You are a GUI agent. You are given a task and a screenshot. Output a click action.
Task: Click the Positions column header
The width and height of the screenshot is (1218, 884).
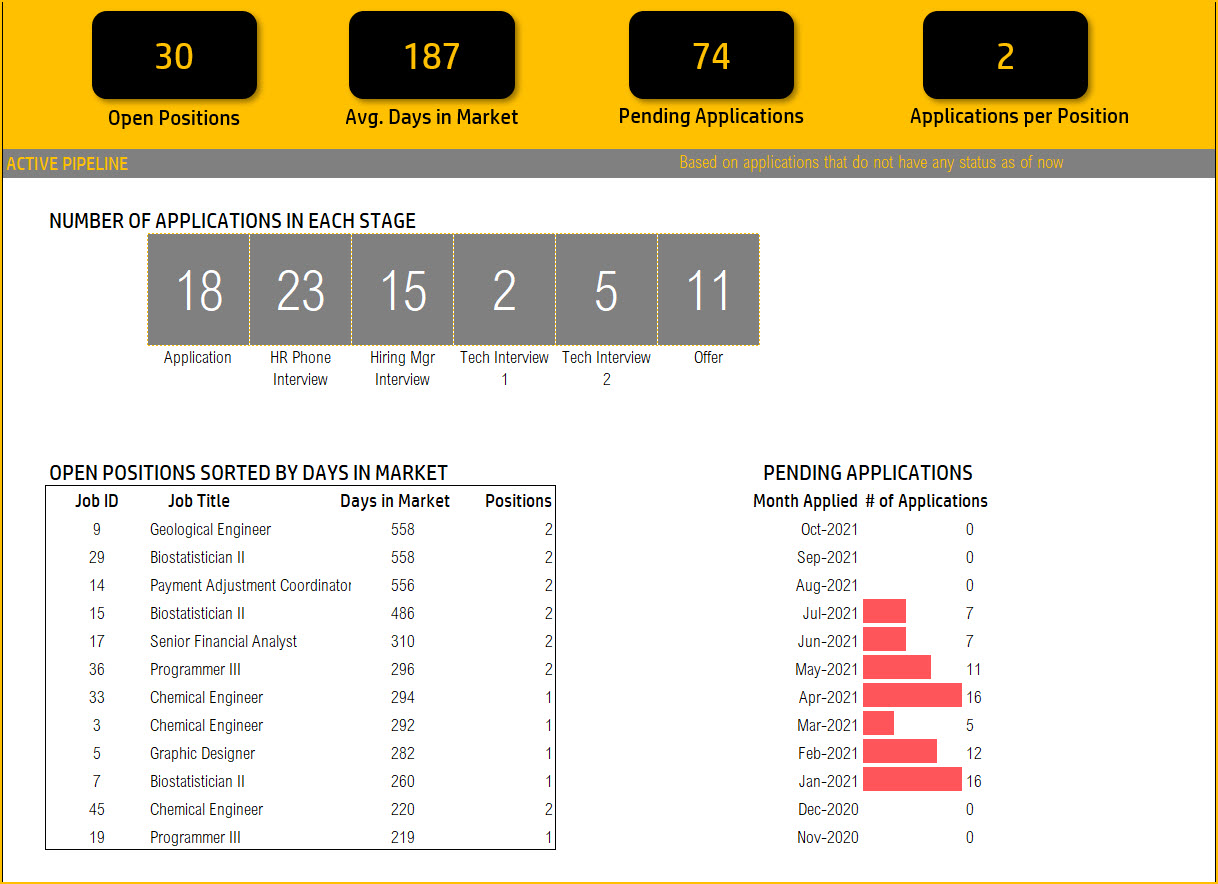pos(518,501)
